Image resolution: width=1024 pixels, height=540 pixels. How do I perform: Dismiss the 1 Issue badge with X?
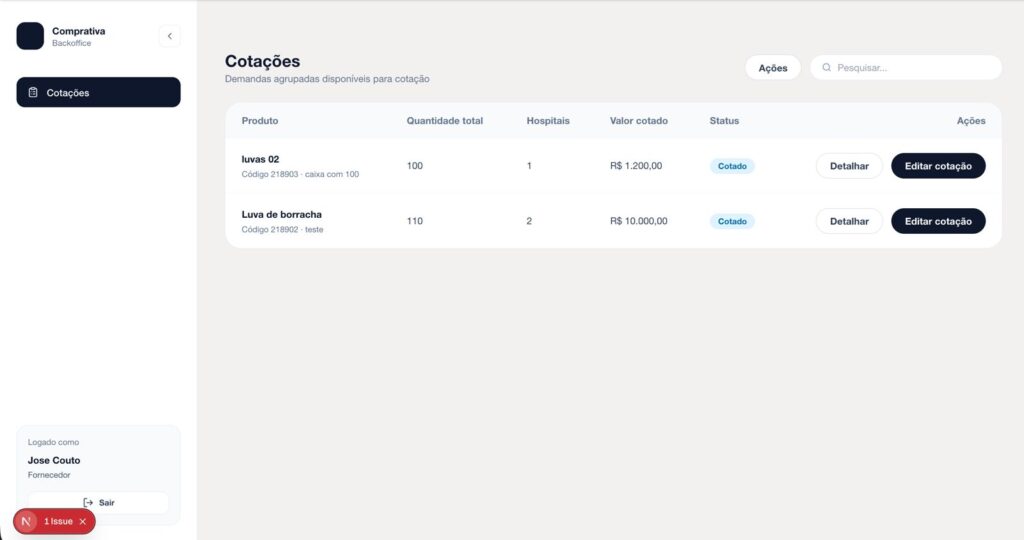[x=83, y=521]
